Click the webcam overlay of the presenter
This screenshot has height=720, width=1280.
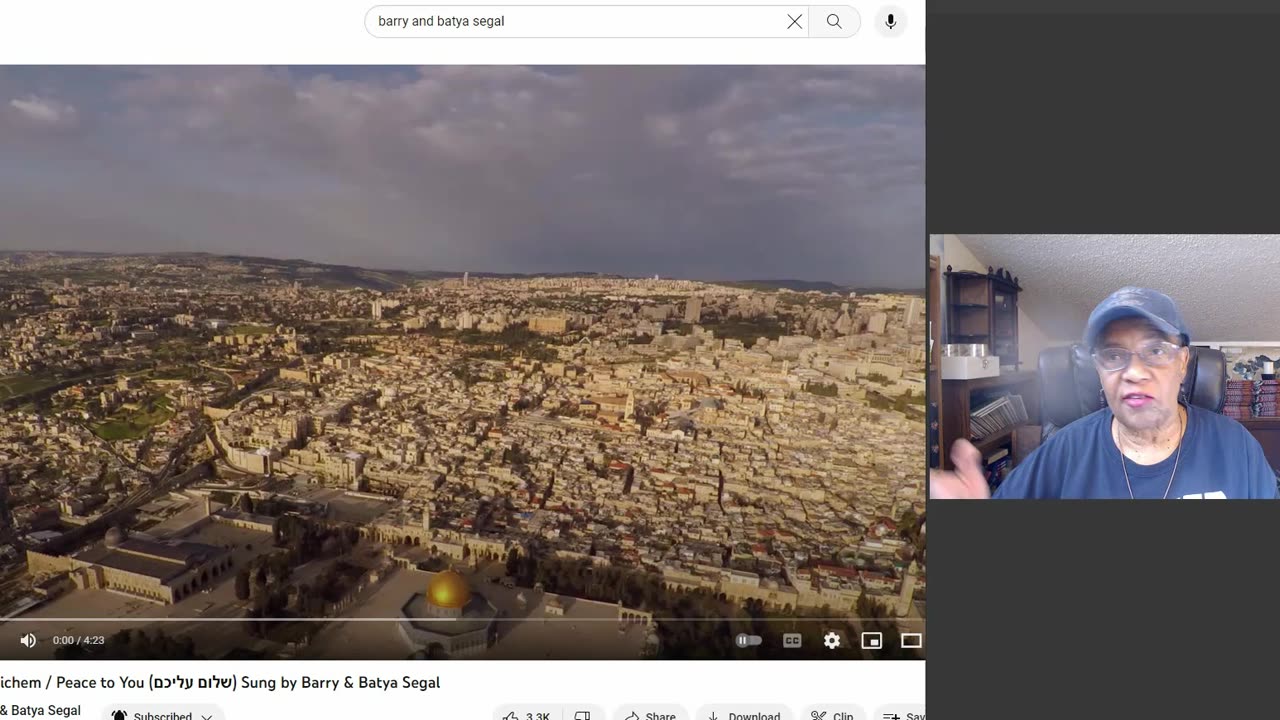(1104, 366)
